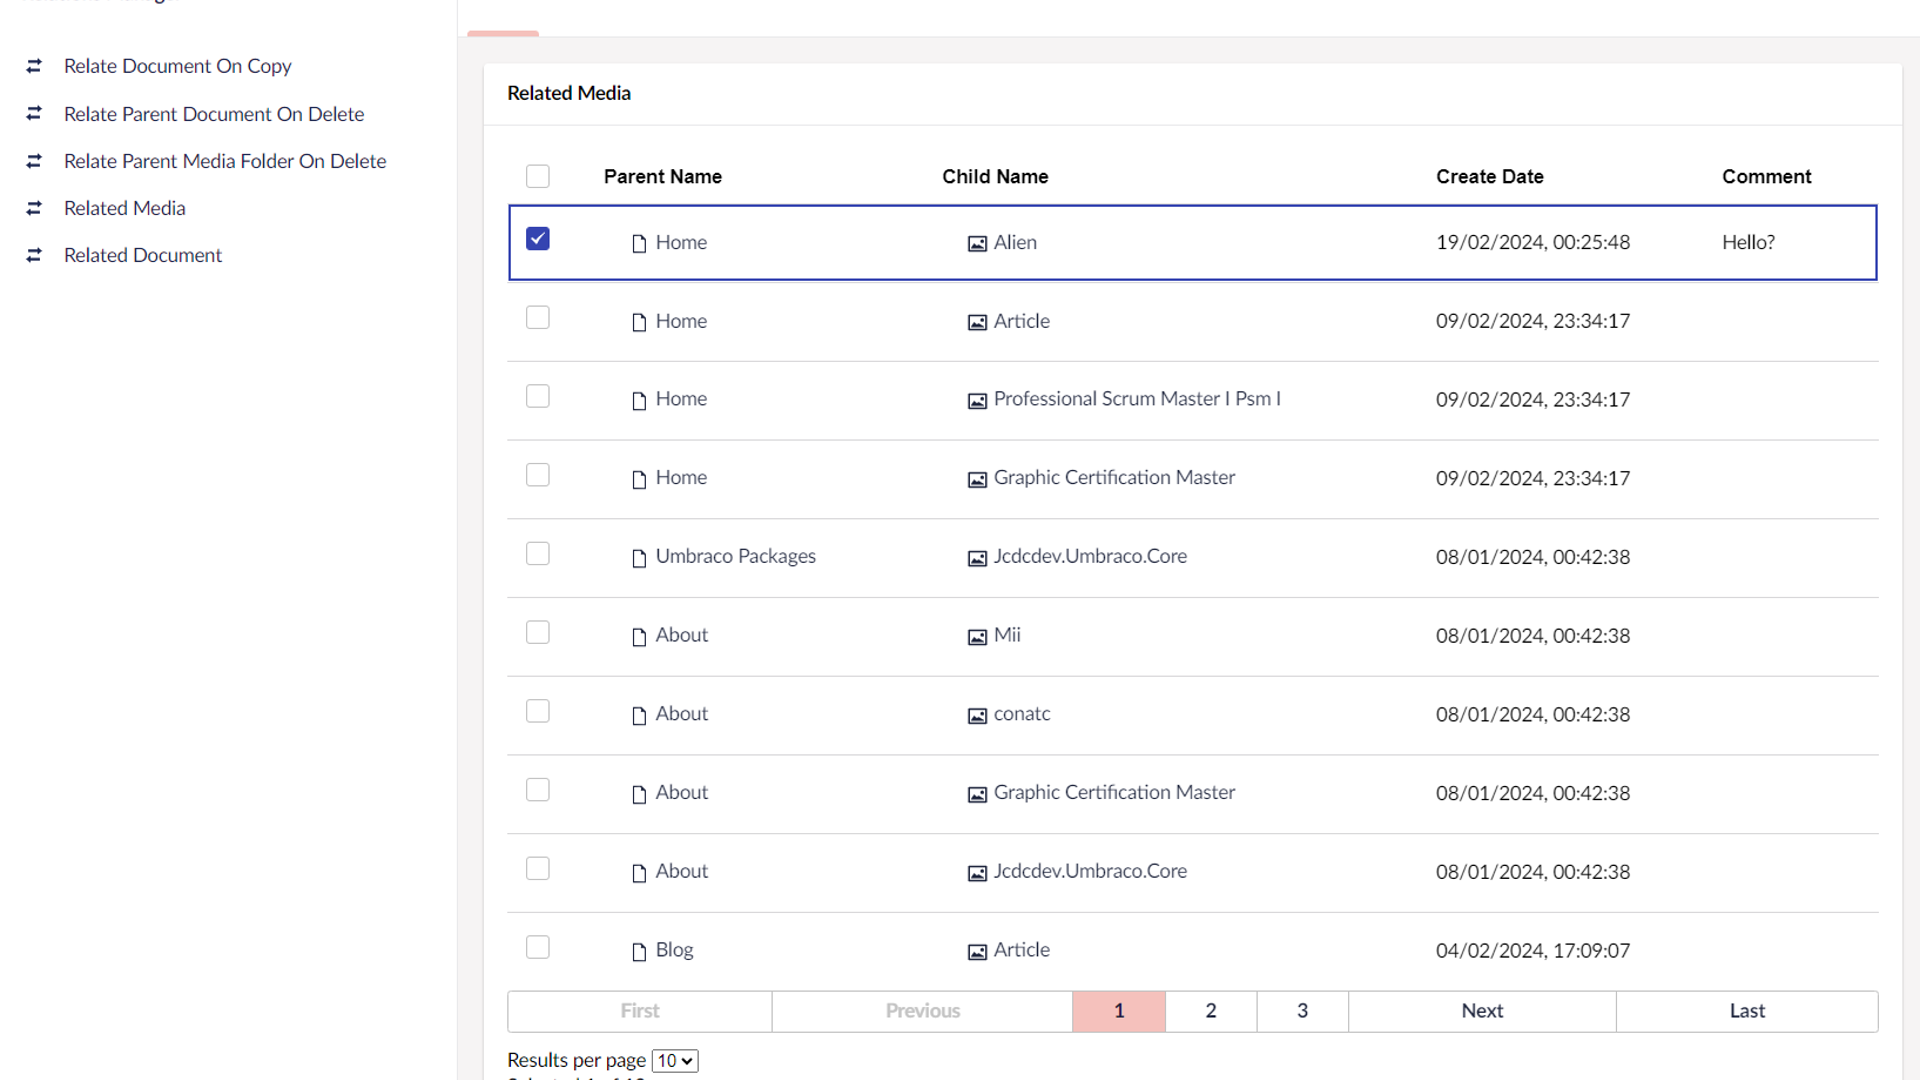
Task: Select page 3 in pagination
Action: pos(1302,1011)
